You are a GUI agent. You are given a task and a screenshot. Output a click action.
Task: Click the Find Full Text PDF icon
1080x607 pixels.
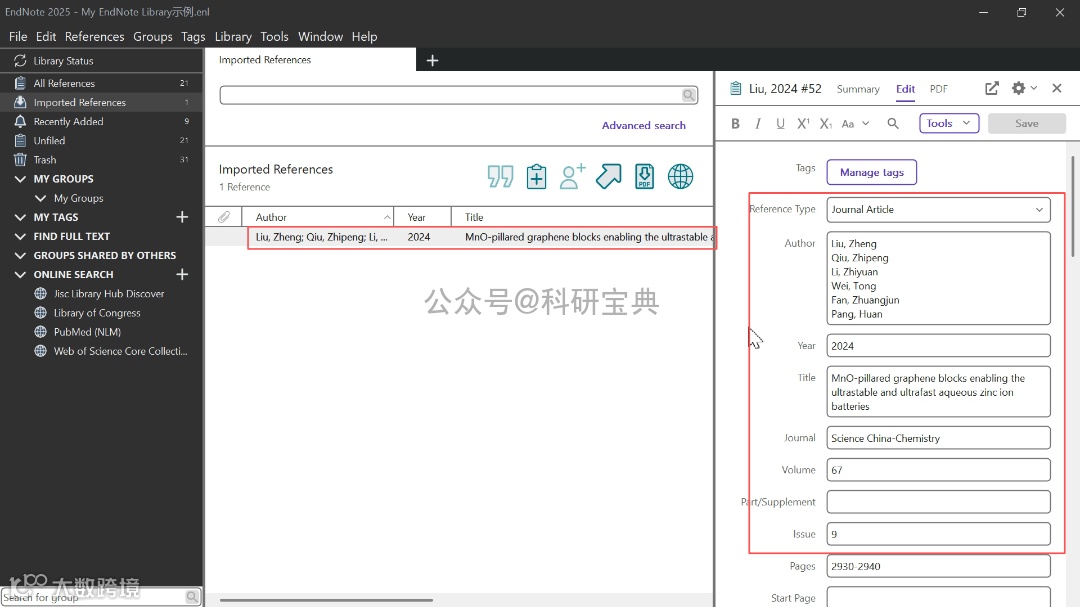(645, 176)
